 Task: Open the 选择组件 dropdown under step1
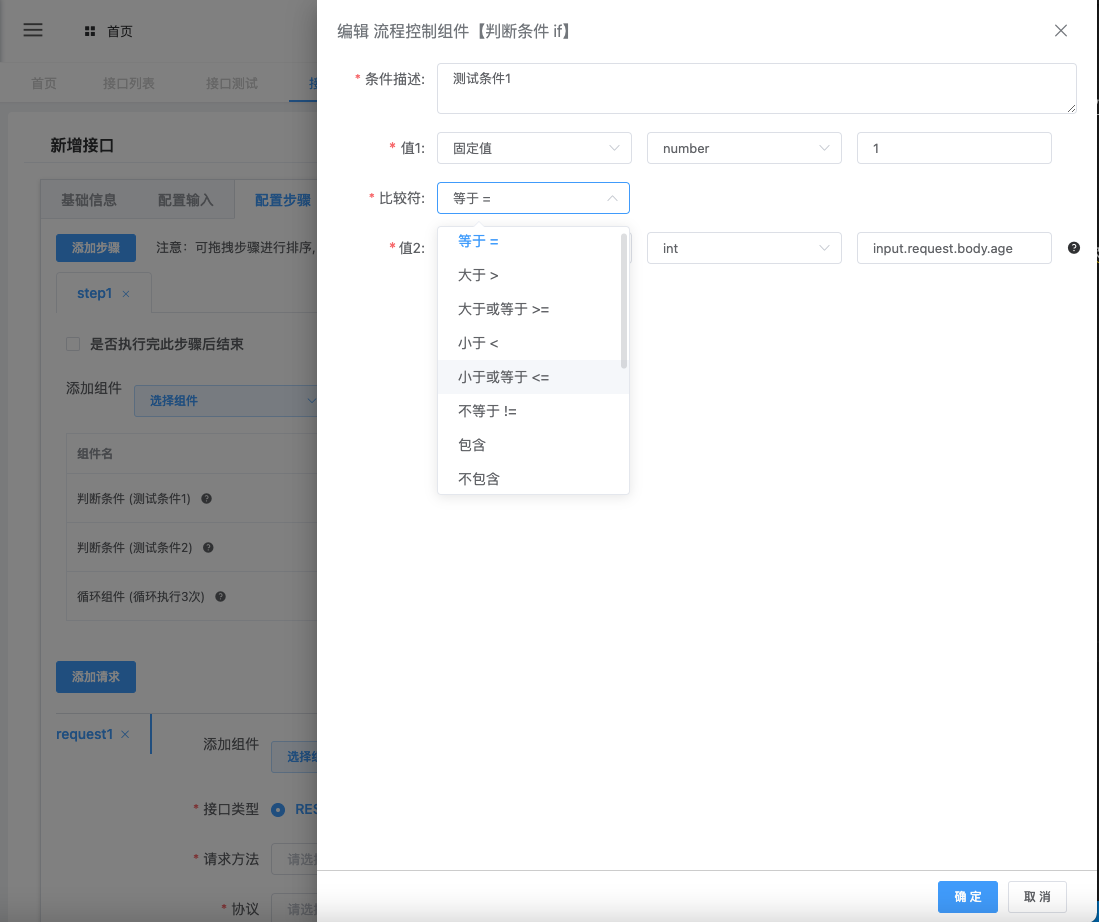click(x=226, y=401)
